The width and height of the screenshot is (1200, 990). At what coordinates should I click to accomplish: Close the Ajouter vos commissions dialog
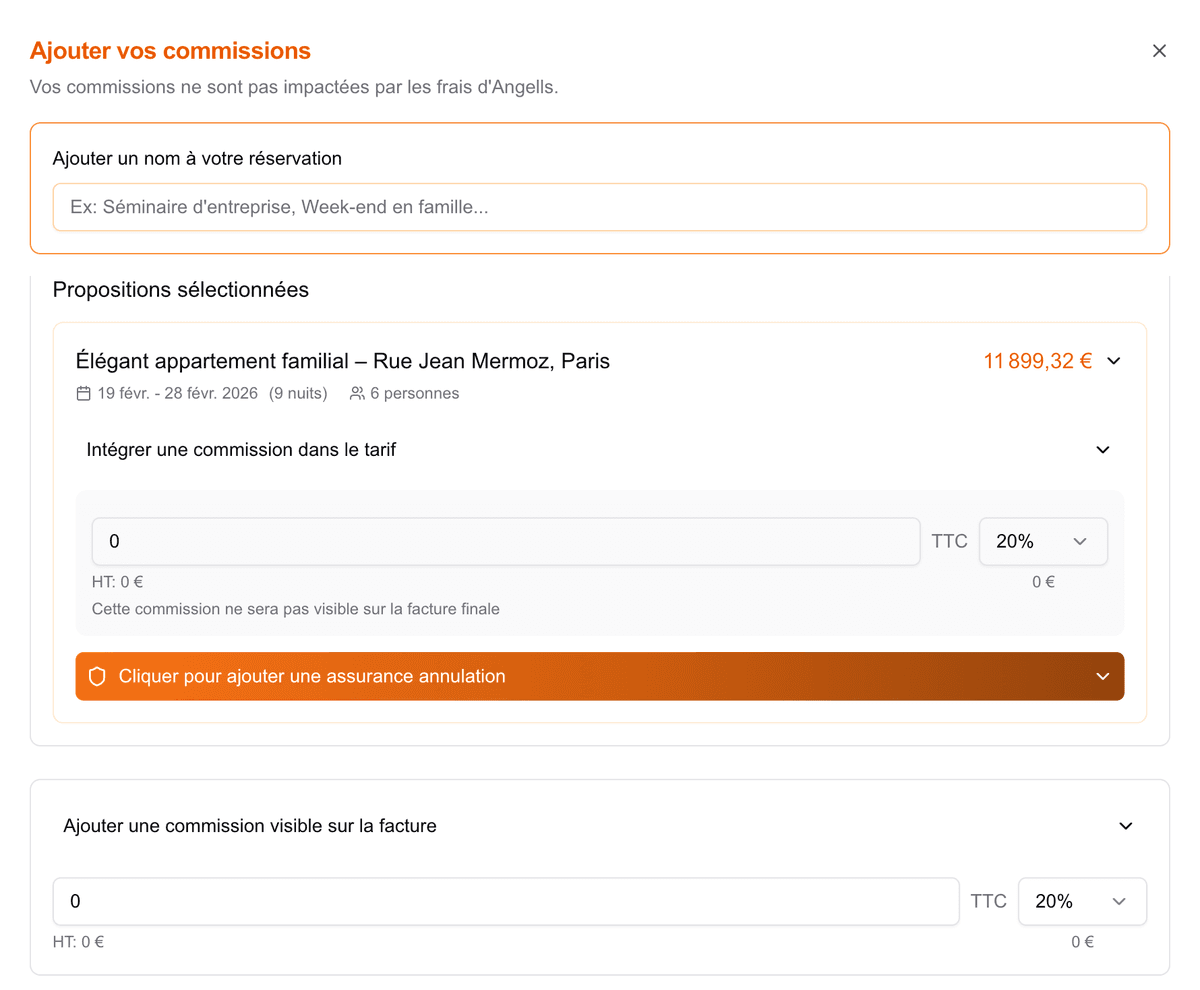point(1159,50)
